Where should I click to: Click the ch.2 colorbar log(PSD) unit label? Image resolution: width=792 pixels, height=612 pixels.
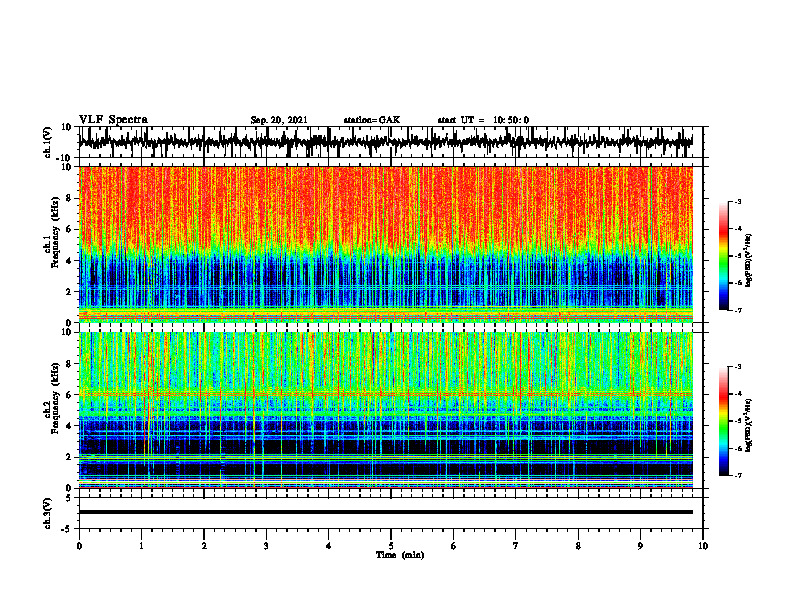[x=749, y=426]
